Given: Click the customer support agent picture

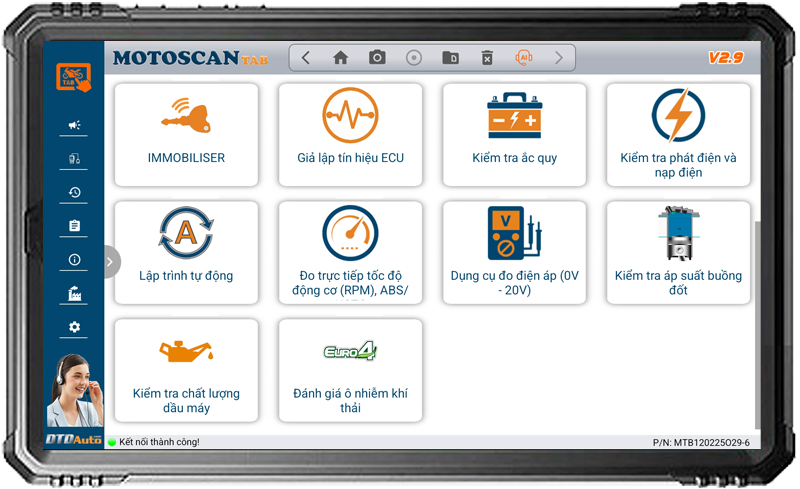Looking at the screenshot, I should (75, 390).
